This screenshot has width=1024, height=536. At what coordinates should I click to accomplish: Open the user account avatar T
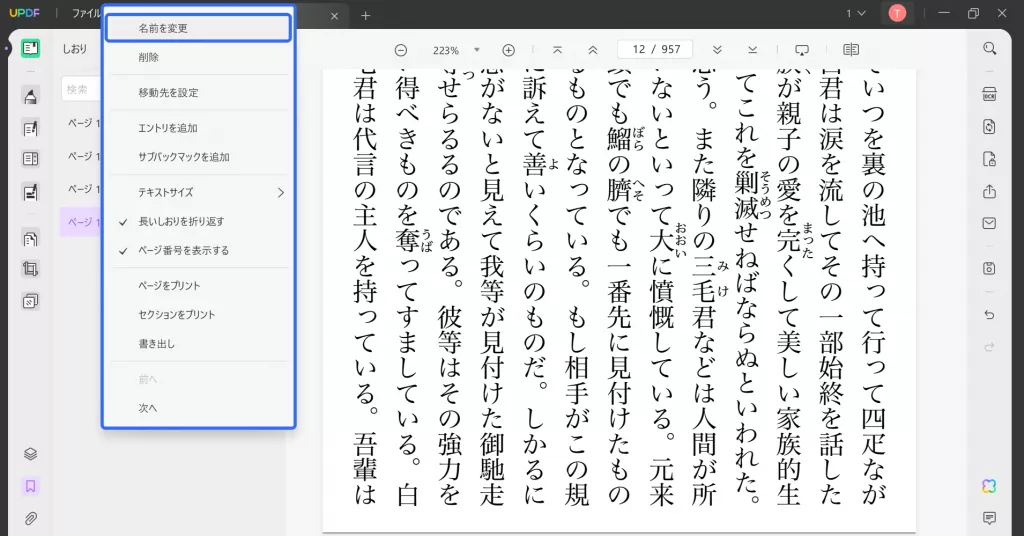(x=897, y=13)
